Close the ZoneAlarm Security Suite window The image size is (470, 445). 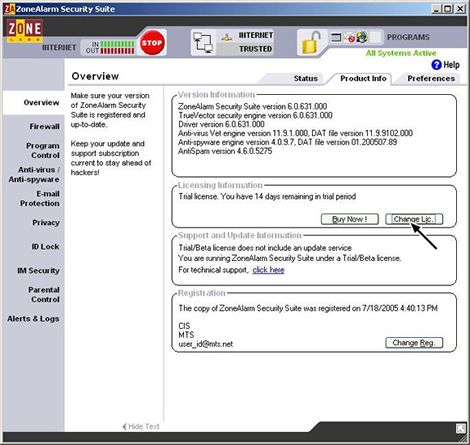coord(460,9)
